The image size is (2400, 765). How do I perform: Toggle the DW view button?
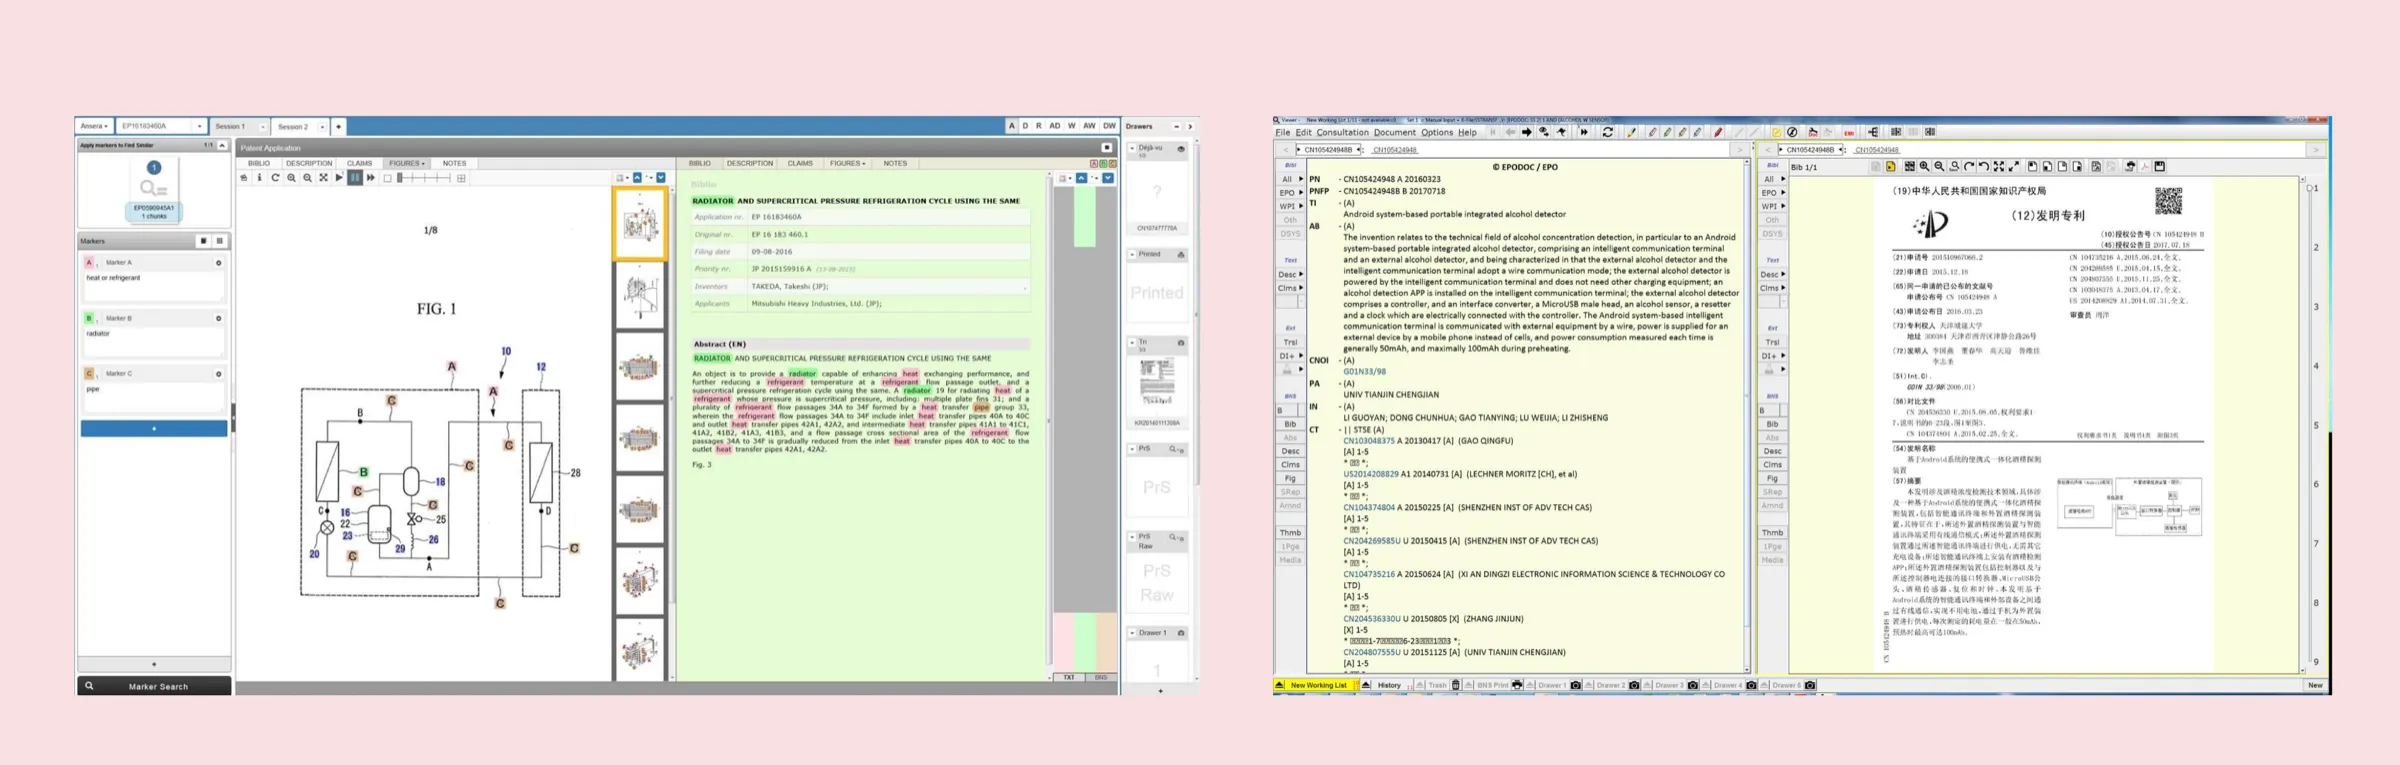pos(1109,126)
